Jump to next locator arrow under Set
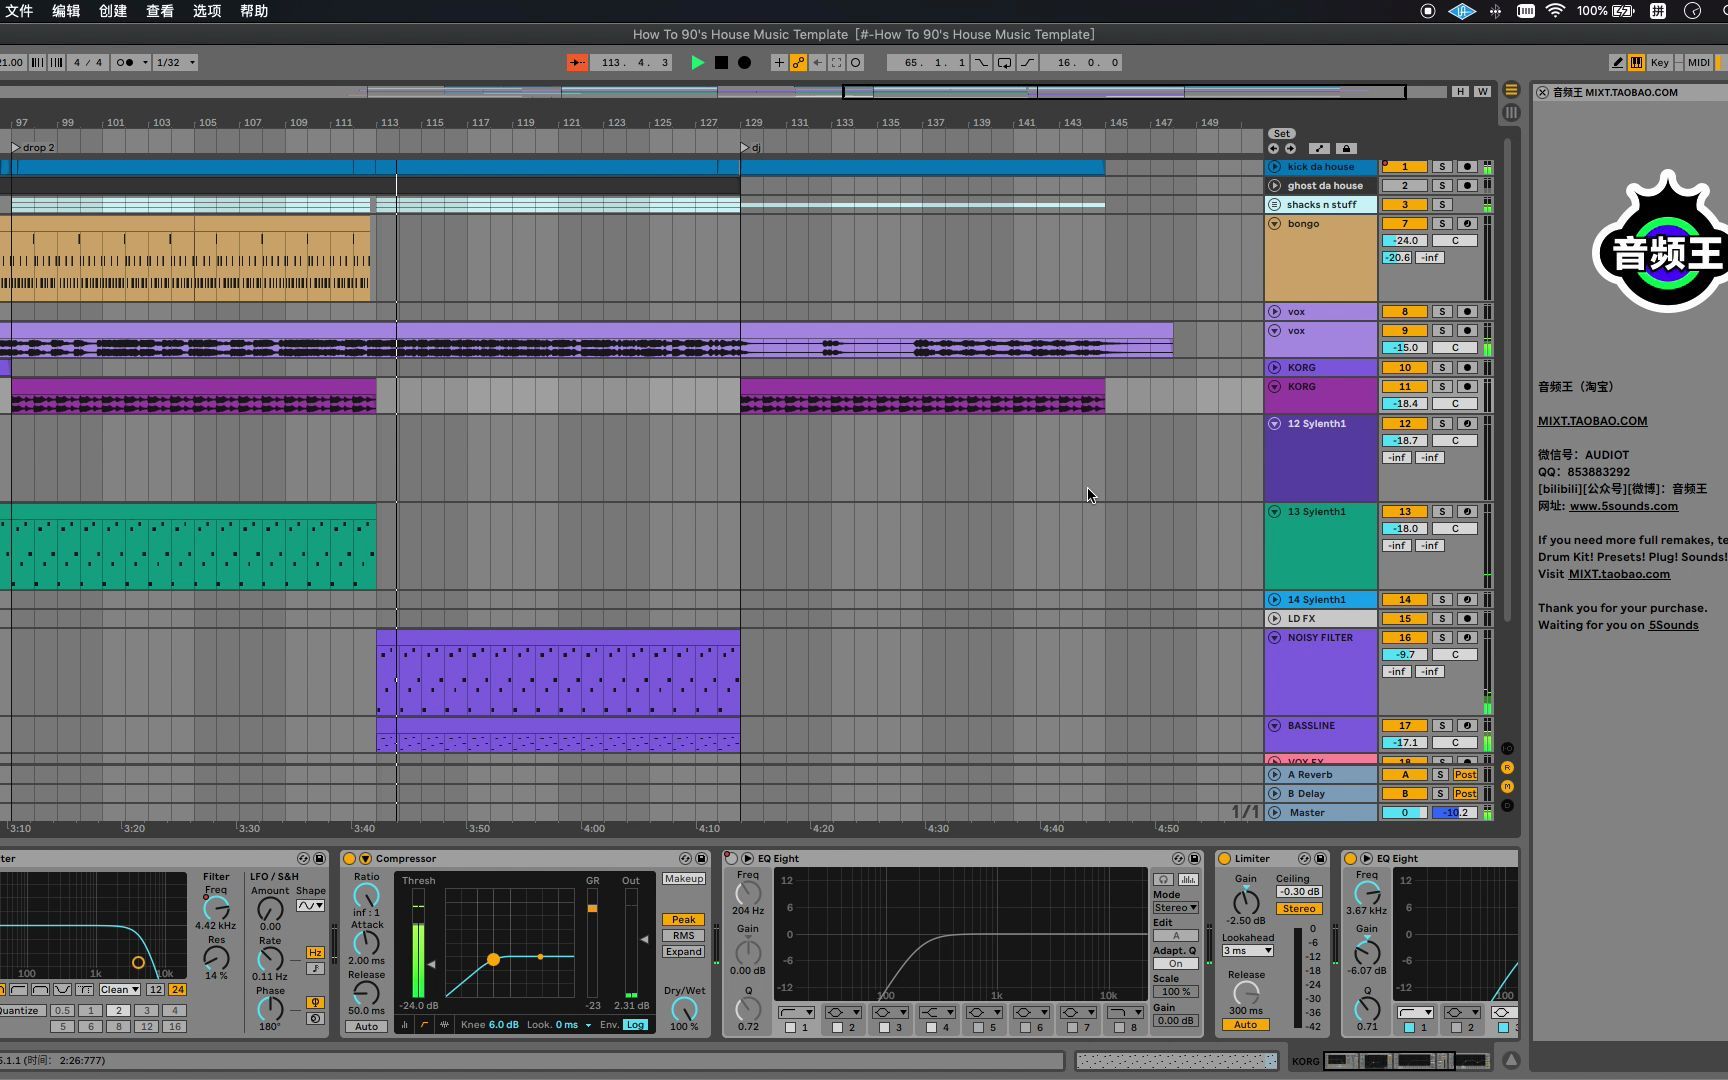 click(x=1290, y=148)
